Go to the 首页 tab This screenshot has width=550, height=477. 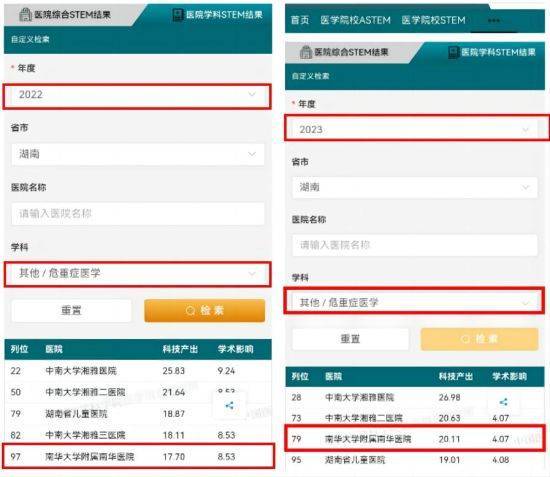300,20
